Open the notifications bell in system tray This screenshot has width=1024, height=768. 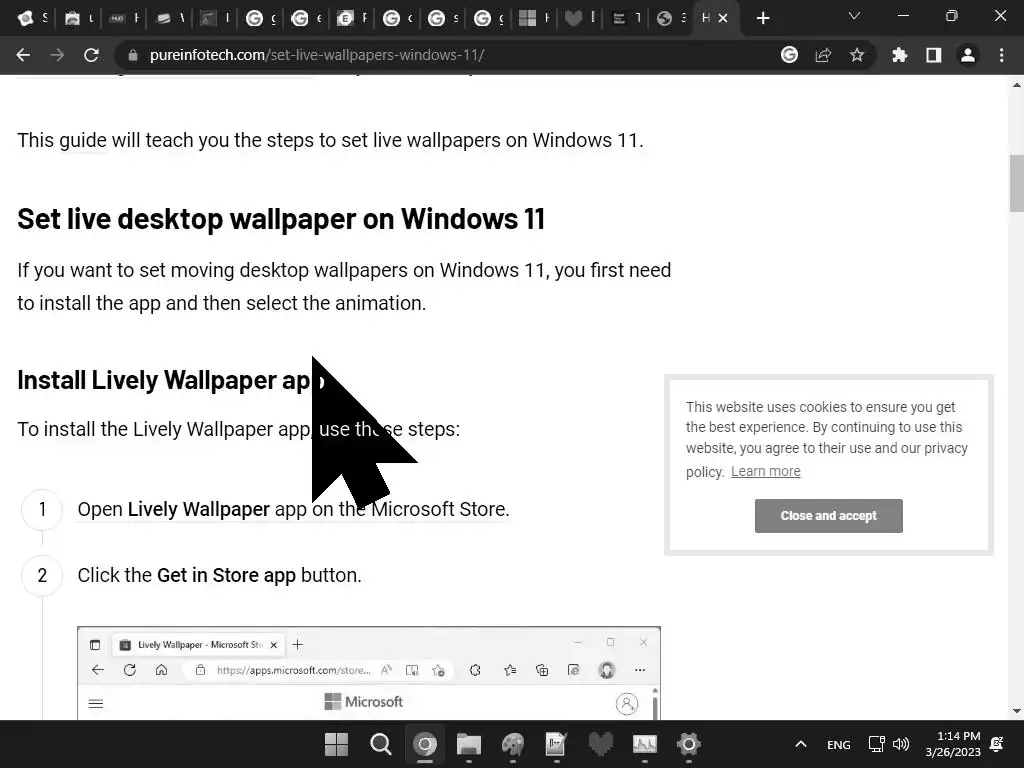pos(997,744)
